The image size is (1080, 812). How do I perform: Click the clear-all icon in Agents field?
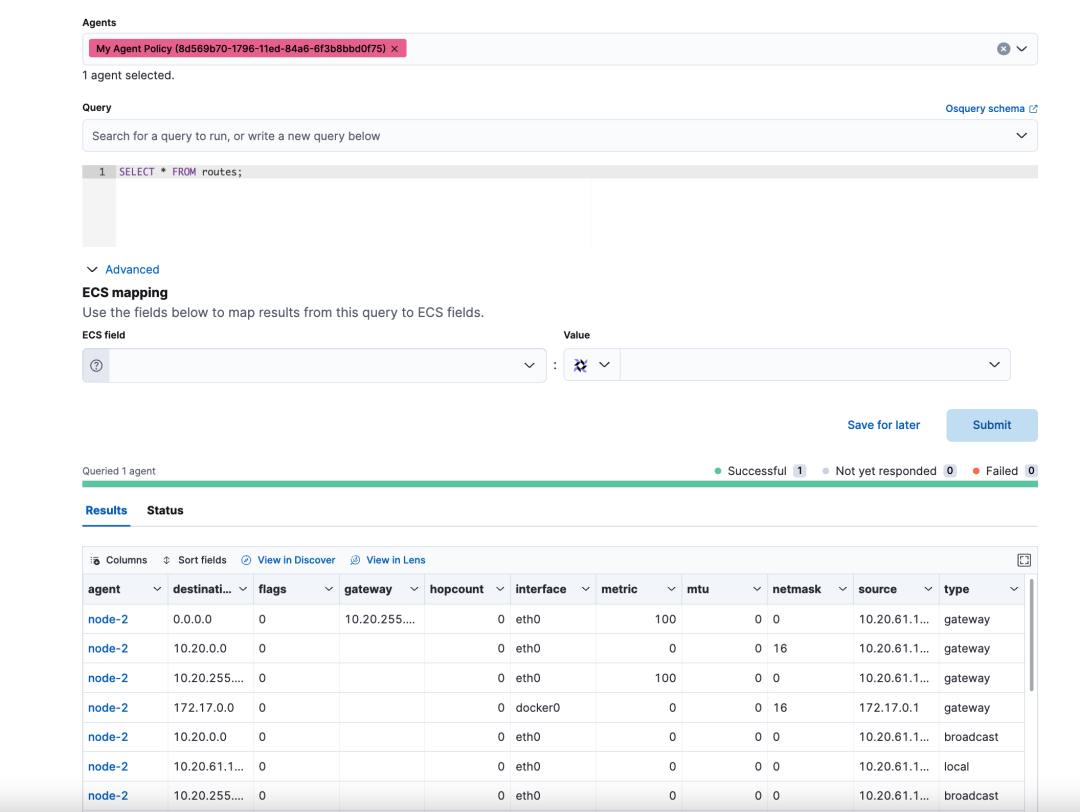click(x=1003, y=48)
